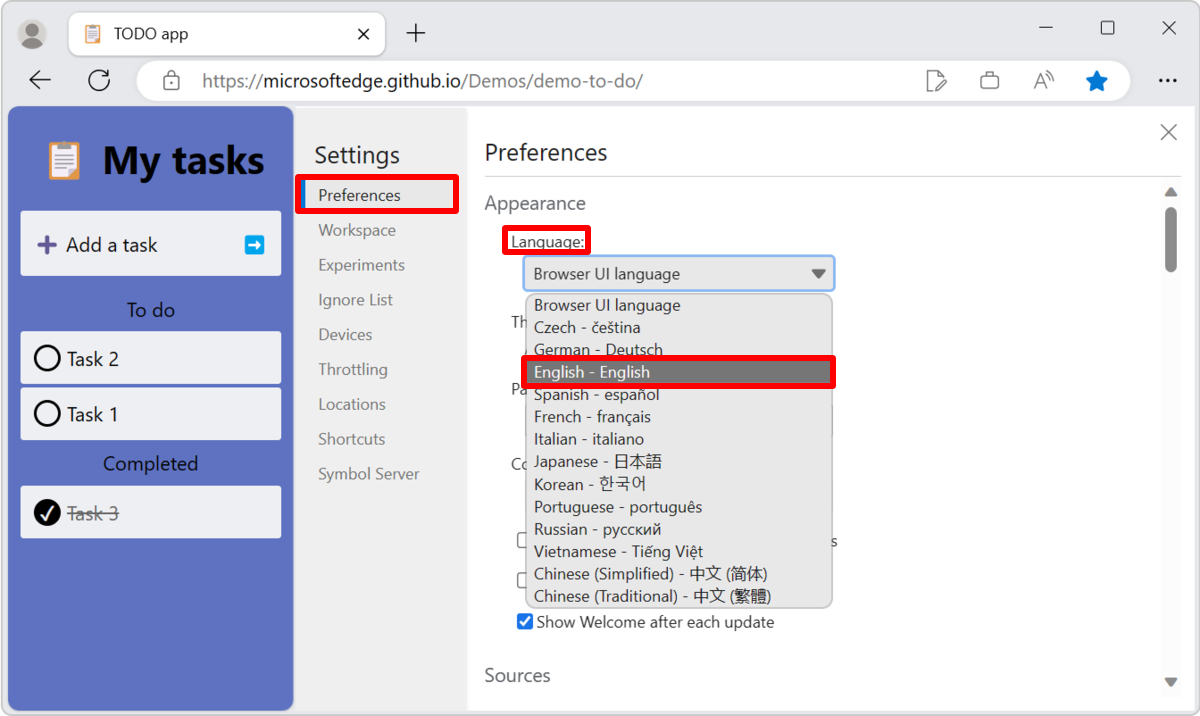The width and height of the screenshot is (1200, 716).
Task: Click inside the address bar
Action: (x=500, y=81)
